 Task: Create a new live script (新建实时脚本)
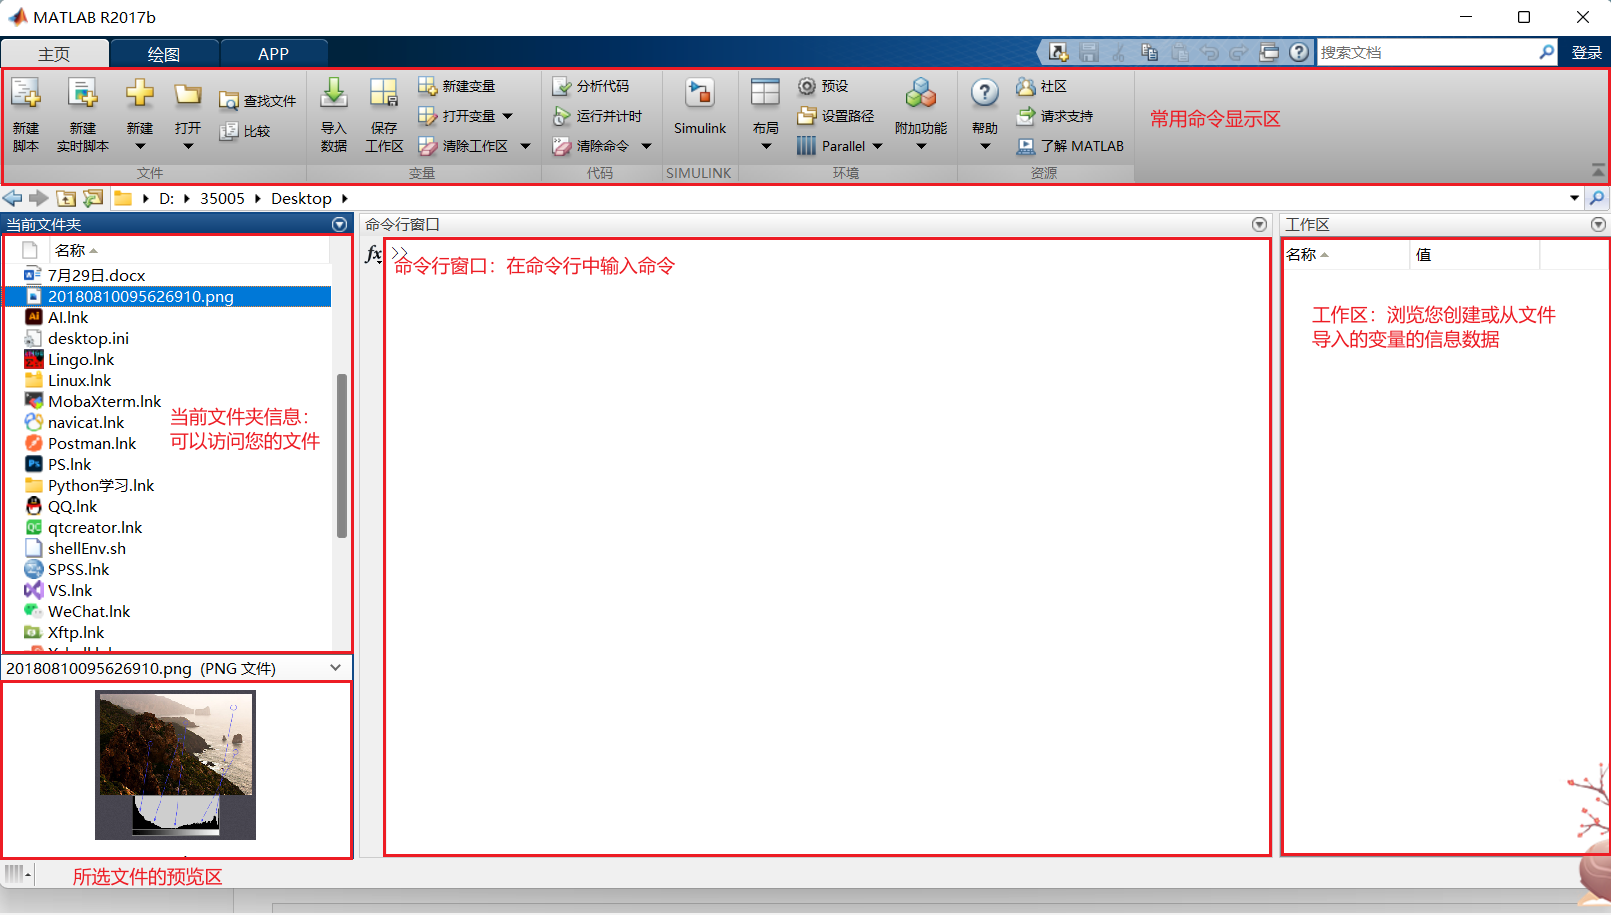point(82,115)
